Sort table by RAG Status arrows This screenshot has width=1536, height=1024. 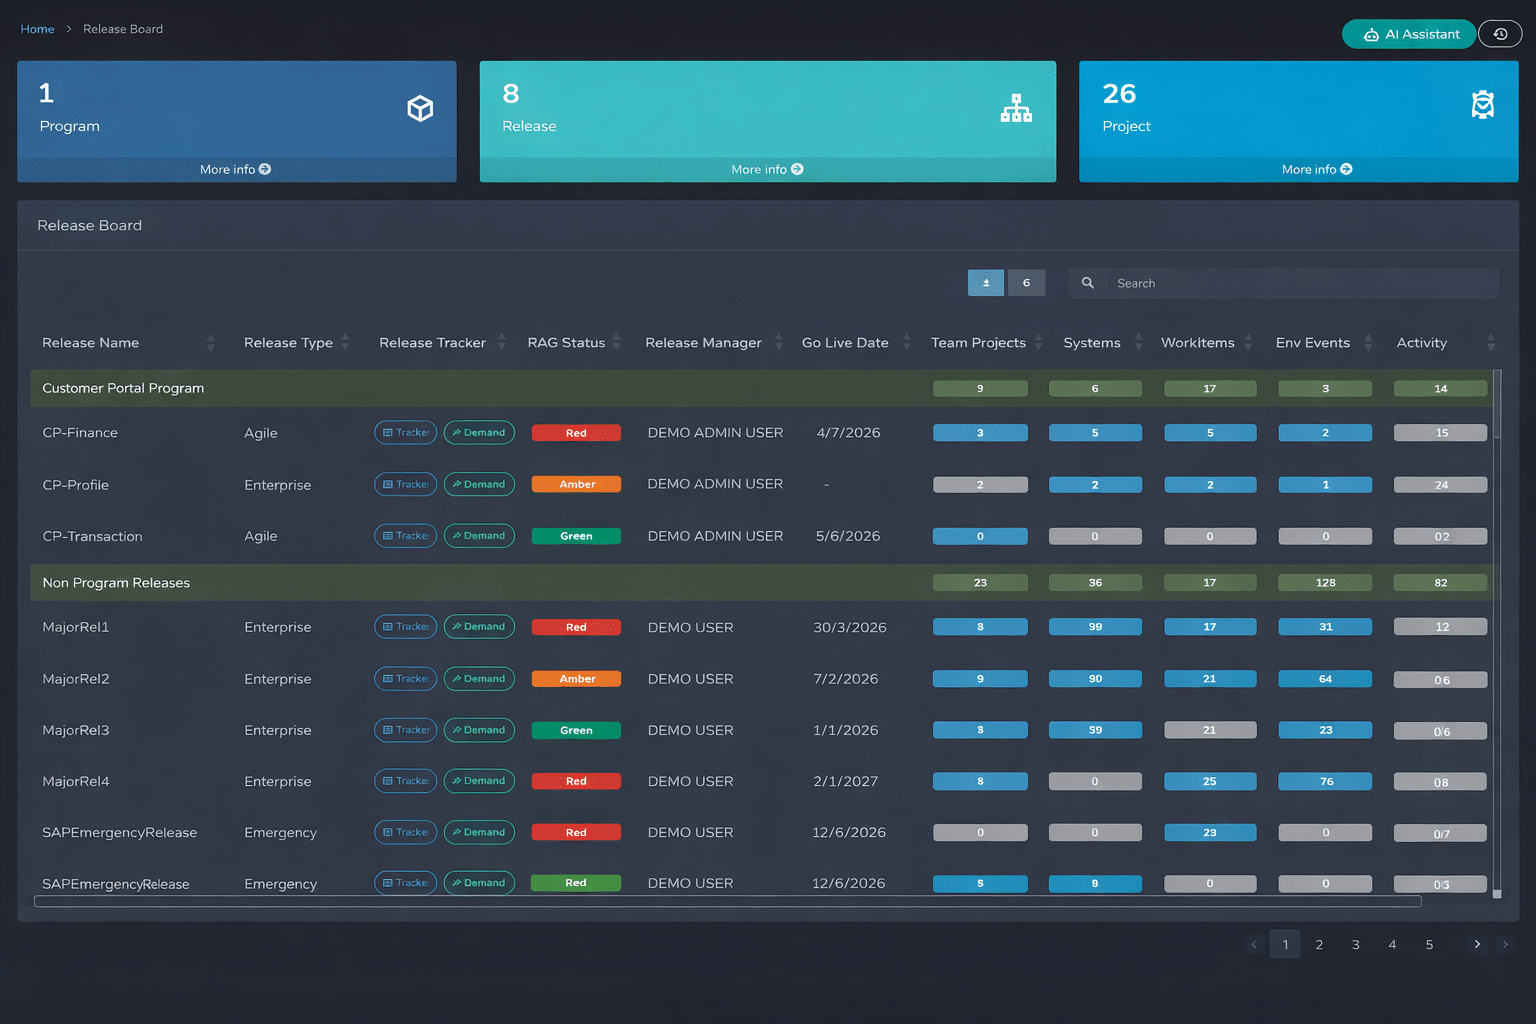[617, 343]
